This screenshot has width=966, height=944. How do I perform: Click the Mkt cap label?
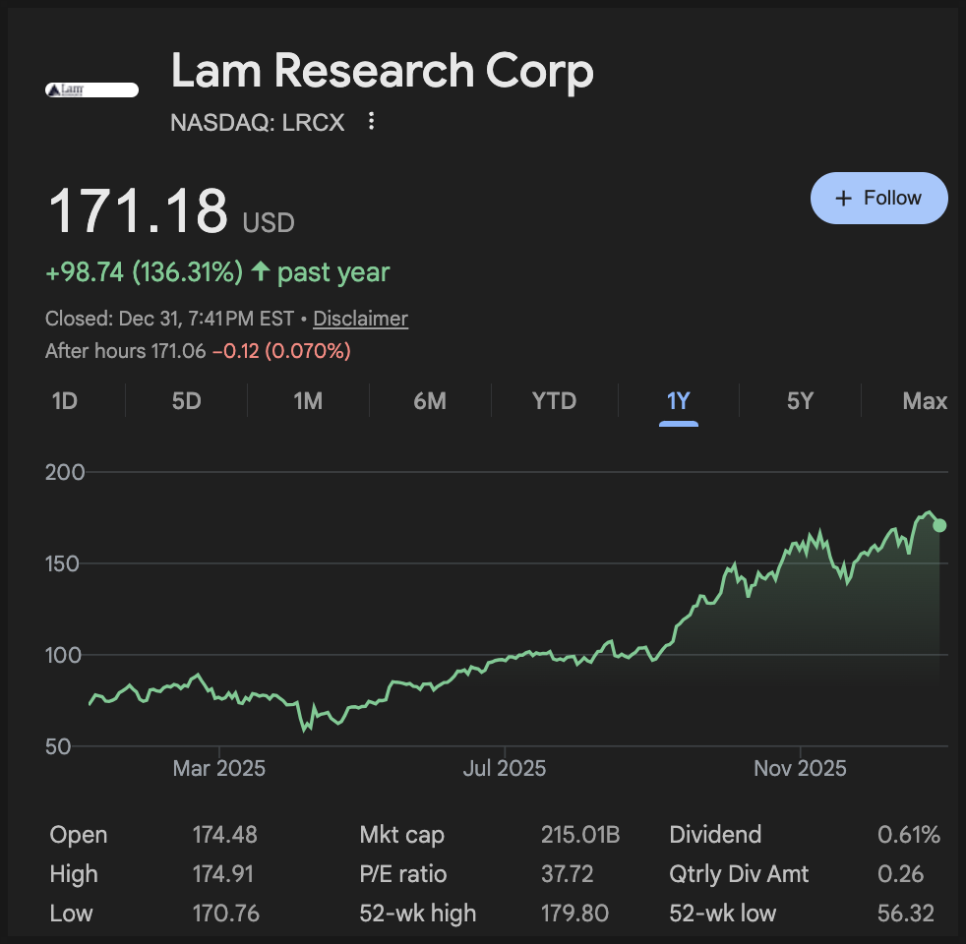[x=402, y=835]
